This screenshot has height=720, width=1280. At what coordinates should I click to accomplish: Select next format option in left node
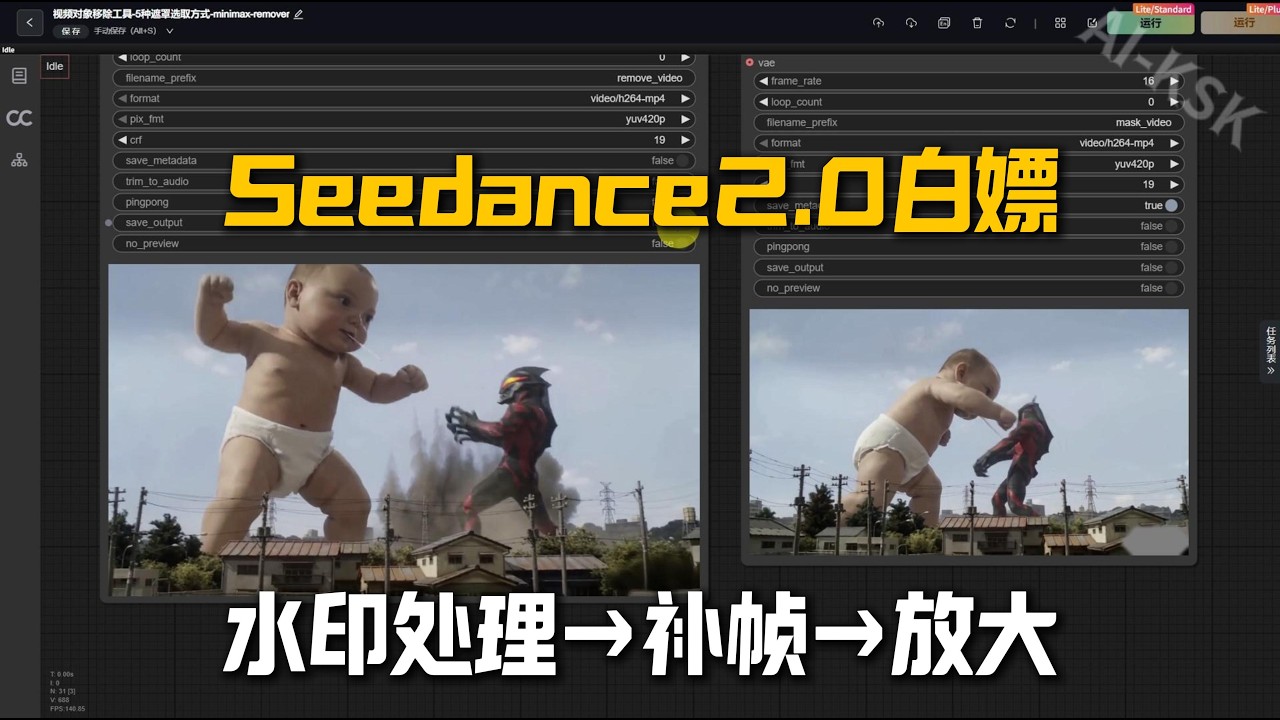coord(686,98)
